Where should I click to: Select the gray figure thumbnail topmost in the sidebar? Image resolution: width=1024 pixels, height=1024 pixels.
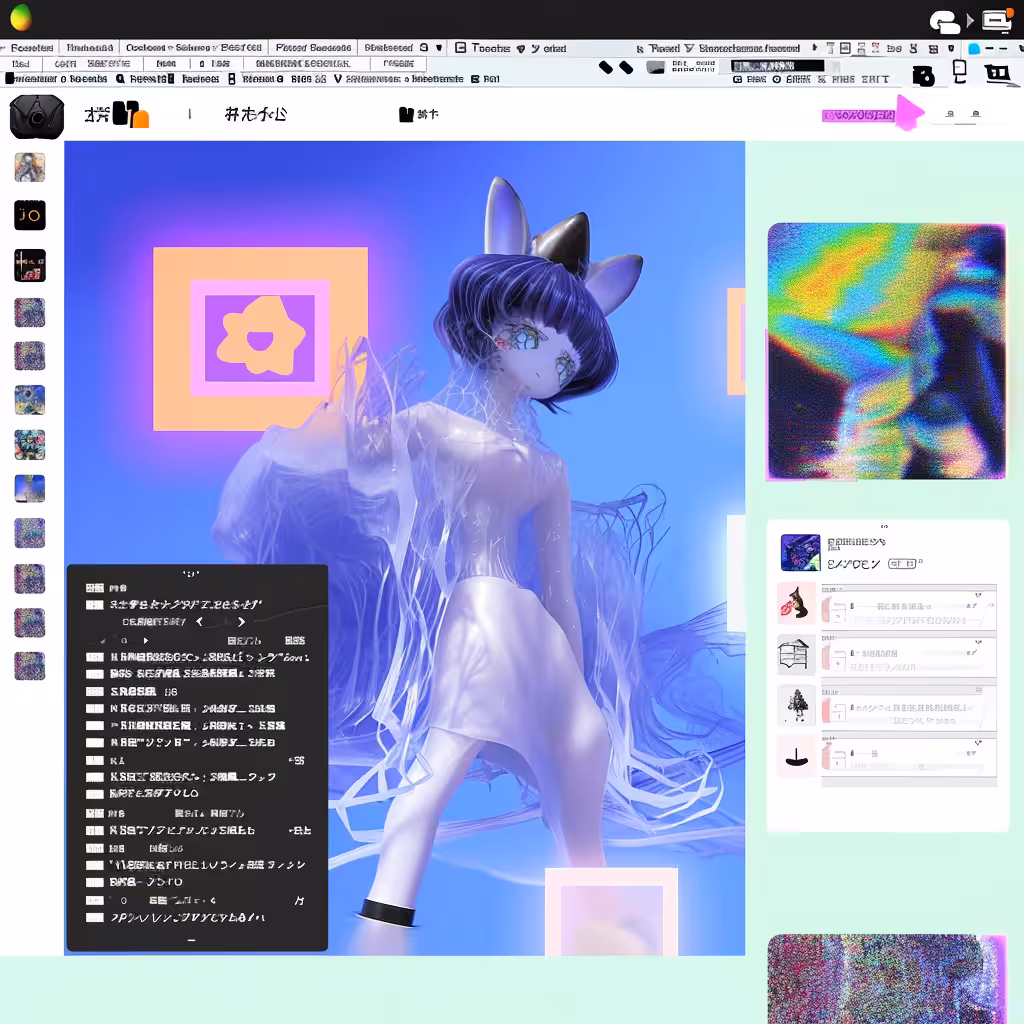[x=30, y=167]
